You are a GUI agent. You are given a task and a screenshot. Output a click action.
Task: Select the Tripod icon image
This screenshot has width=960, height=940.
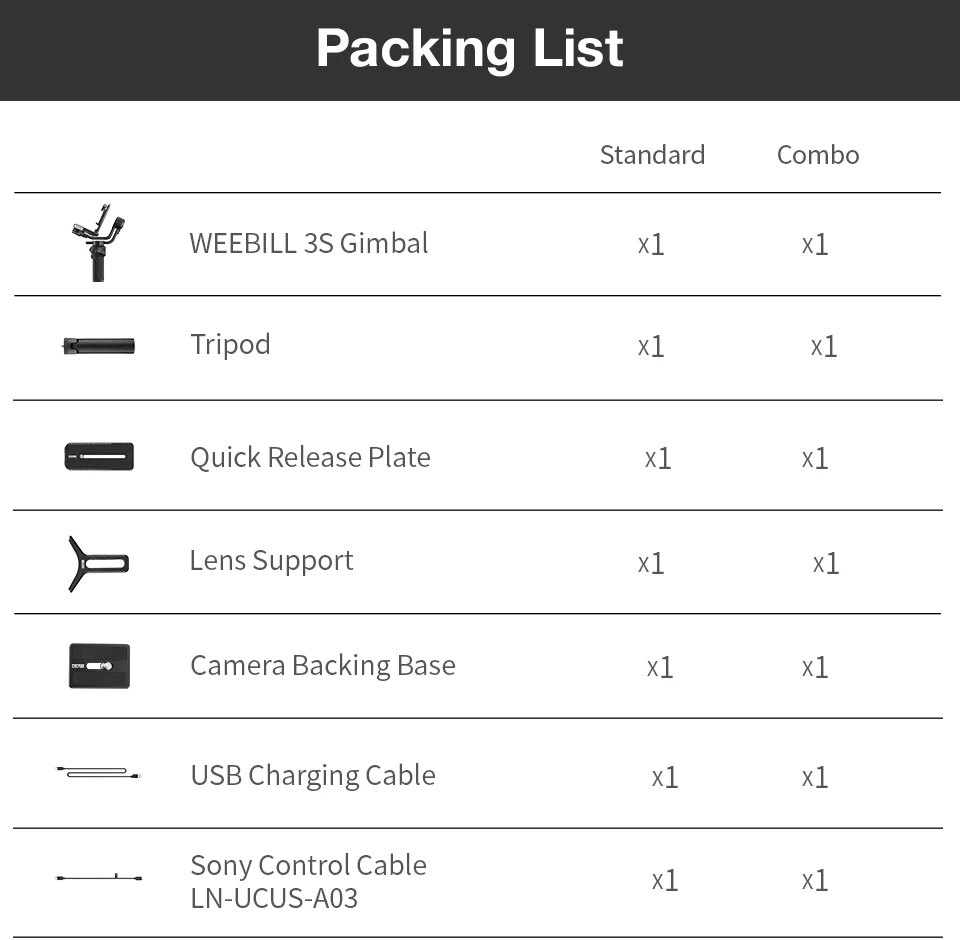coord(98,346)
